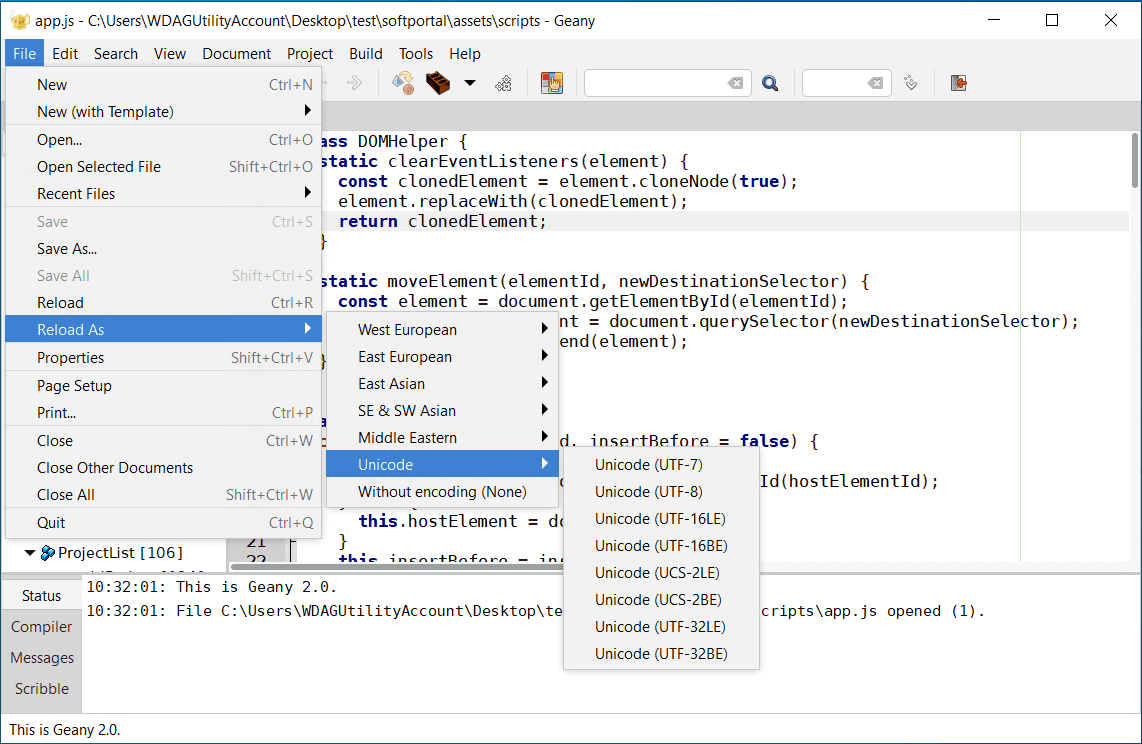Reload as Unicode (UCS-2BE)

[x=661, y=599]
